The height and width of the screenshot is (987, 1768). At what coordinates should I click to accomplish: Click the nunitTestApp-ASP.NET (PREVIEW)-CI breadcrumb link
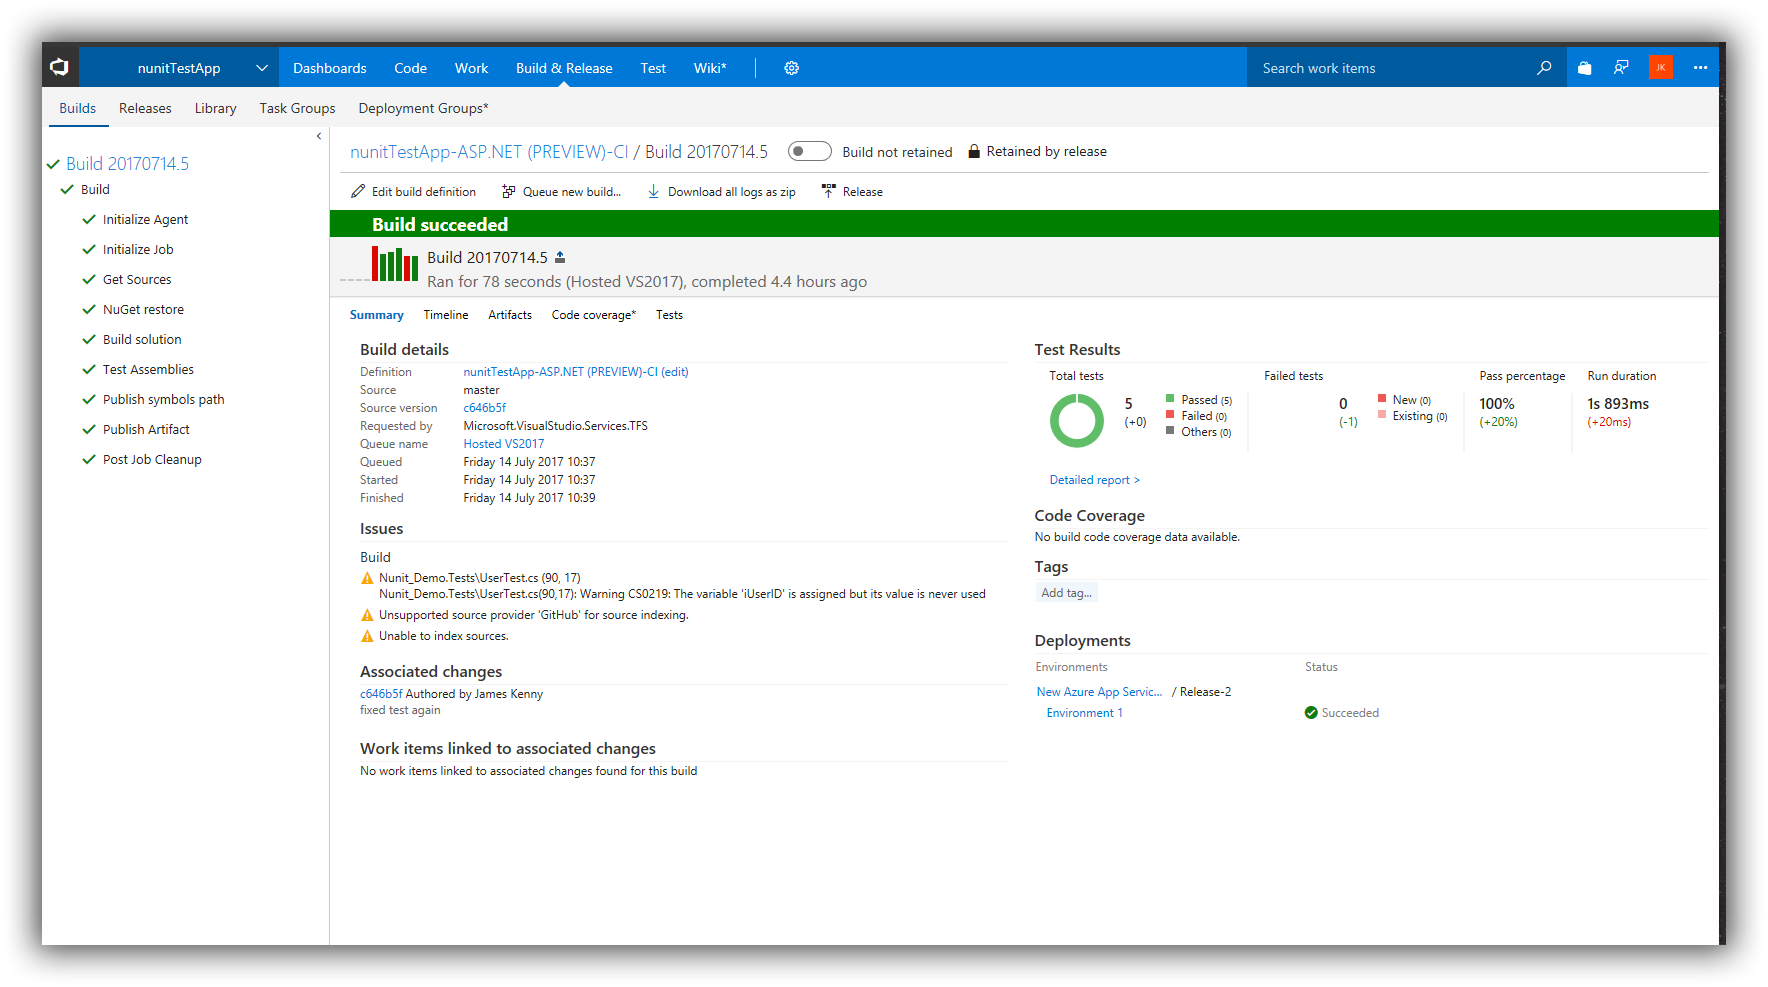click(489, 152)
